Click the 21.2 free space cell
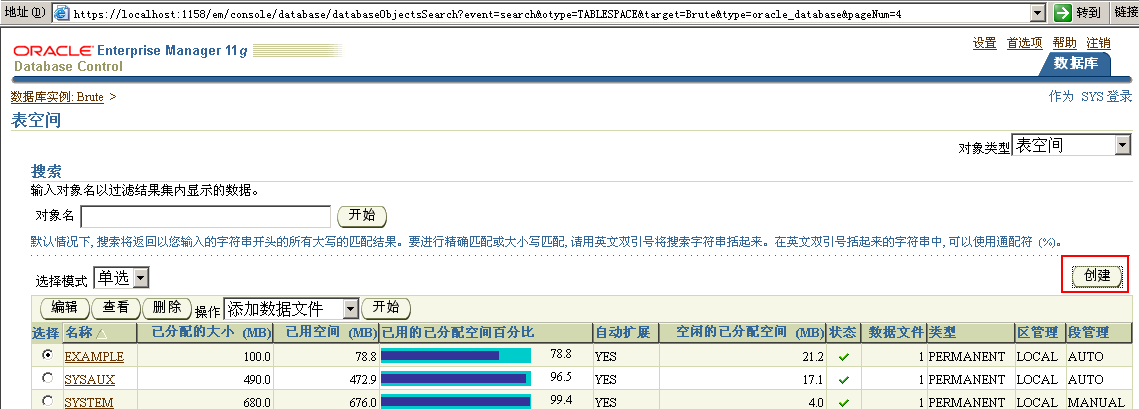Screen dimensions: 1139x409 (814, 357)
